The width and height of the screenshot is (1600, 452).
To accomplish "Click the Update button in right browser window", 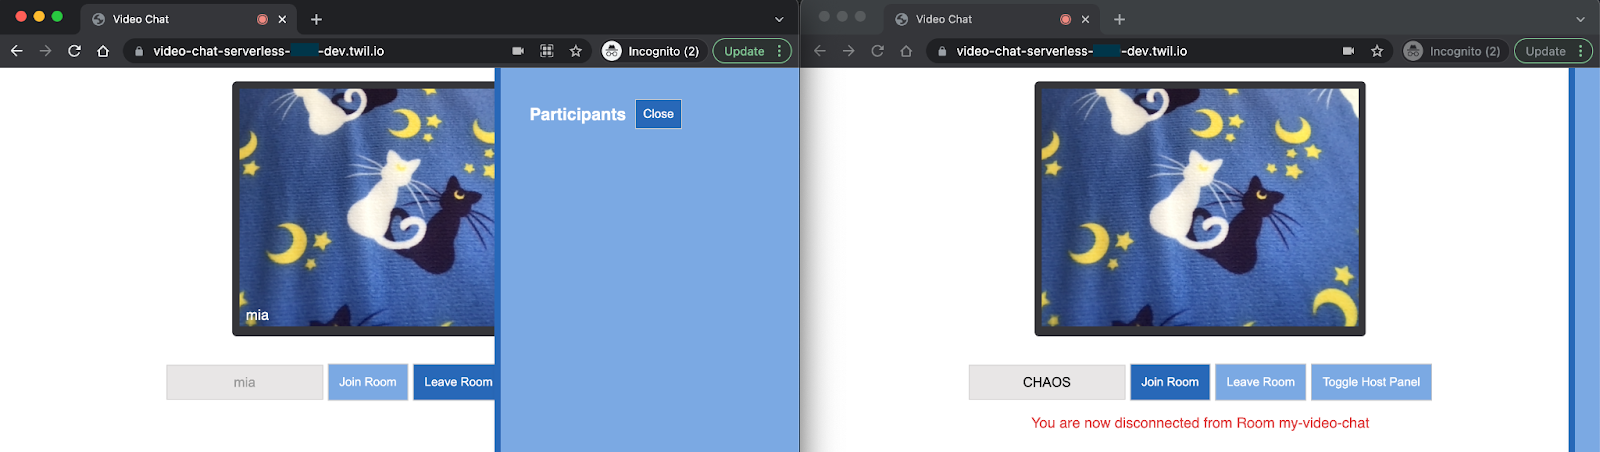I will [x=1545, y=51].
